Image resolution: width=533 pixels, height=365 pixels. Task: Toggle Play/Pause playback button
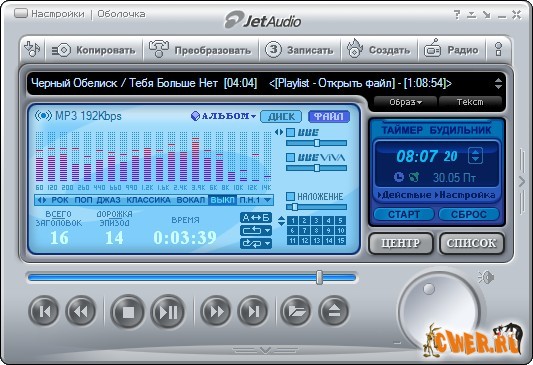[168, 312]
